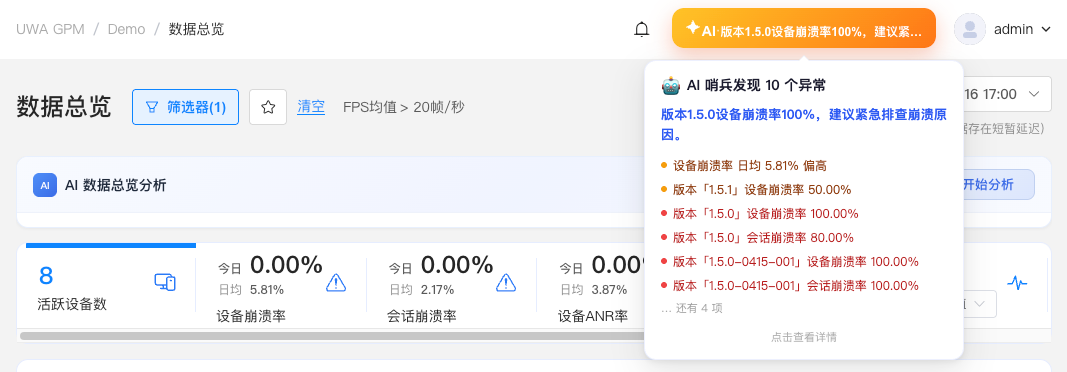Click the AI 数据总览分析 badge icon
This screenshot has width=1067, height=372.
click(x=45, y=185)
